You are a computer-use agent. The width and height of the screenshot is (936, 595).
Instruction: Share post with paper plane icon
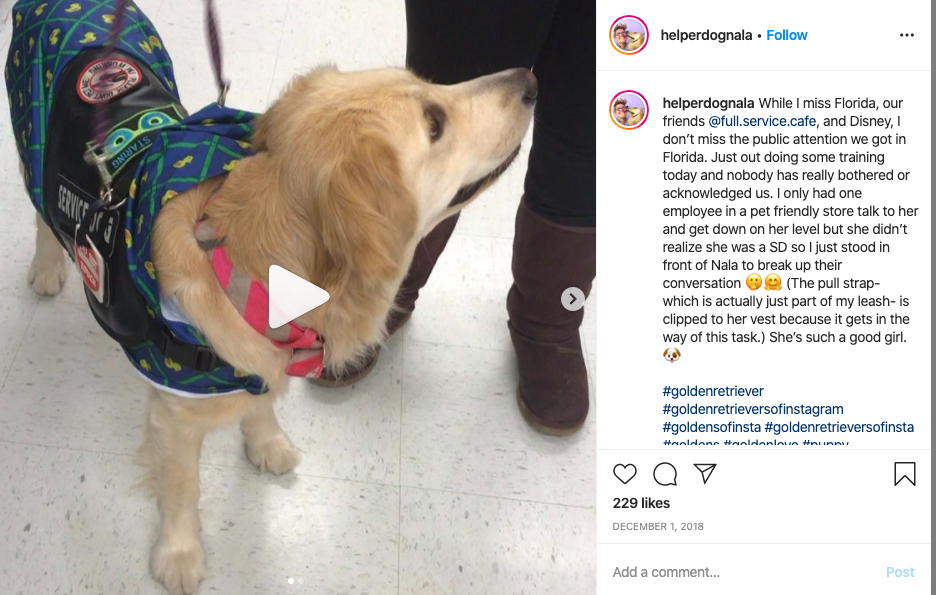click(x=705, y=474)
